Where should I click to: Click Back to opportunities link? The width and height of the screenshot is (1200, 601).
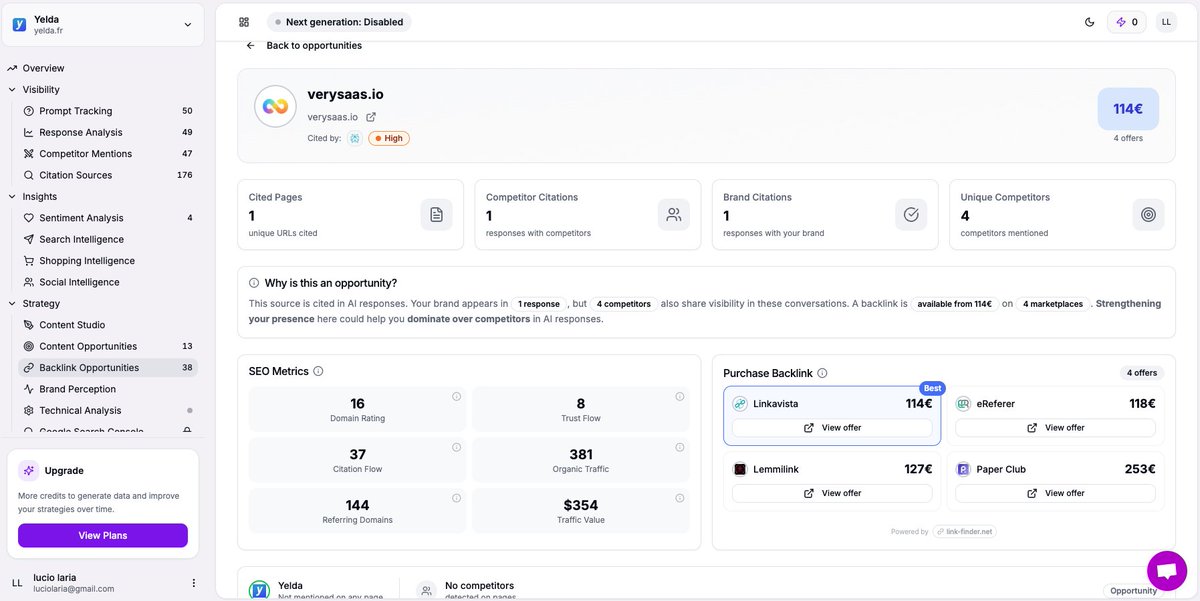coord(314,45)
